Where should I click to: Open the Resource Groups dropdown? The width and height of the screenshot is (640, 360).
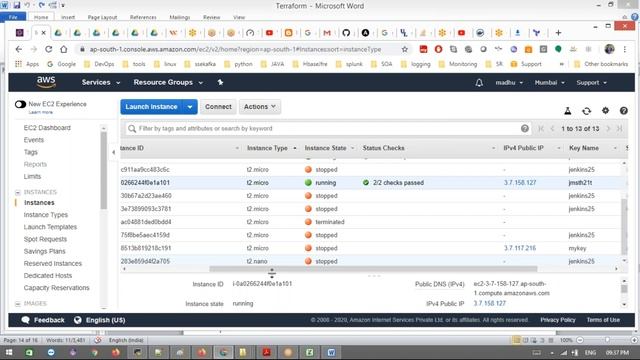pyautogui.click(x=168, y=82)
